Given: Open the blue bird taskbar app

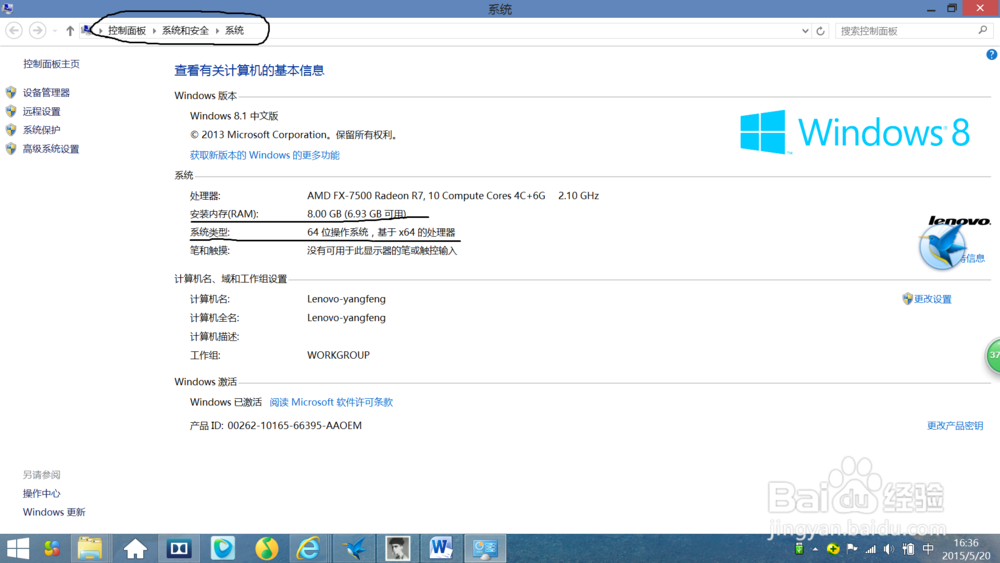Looking at the screenshot, I should (353, 548).
